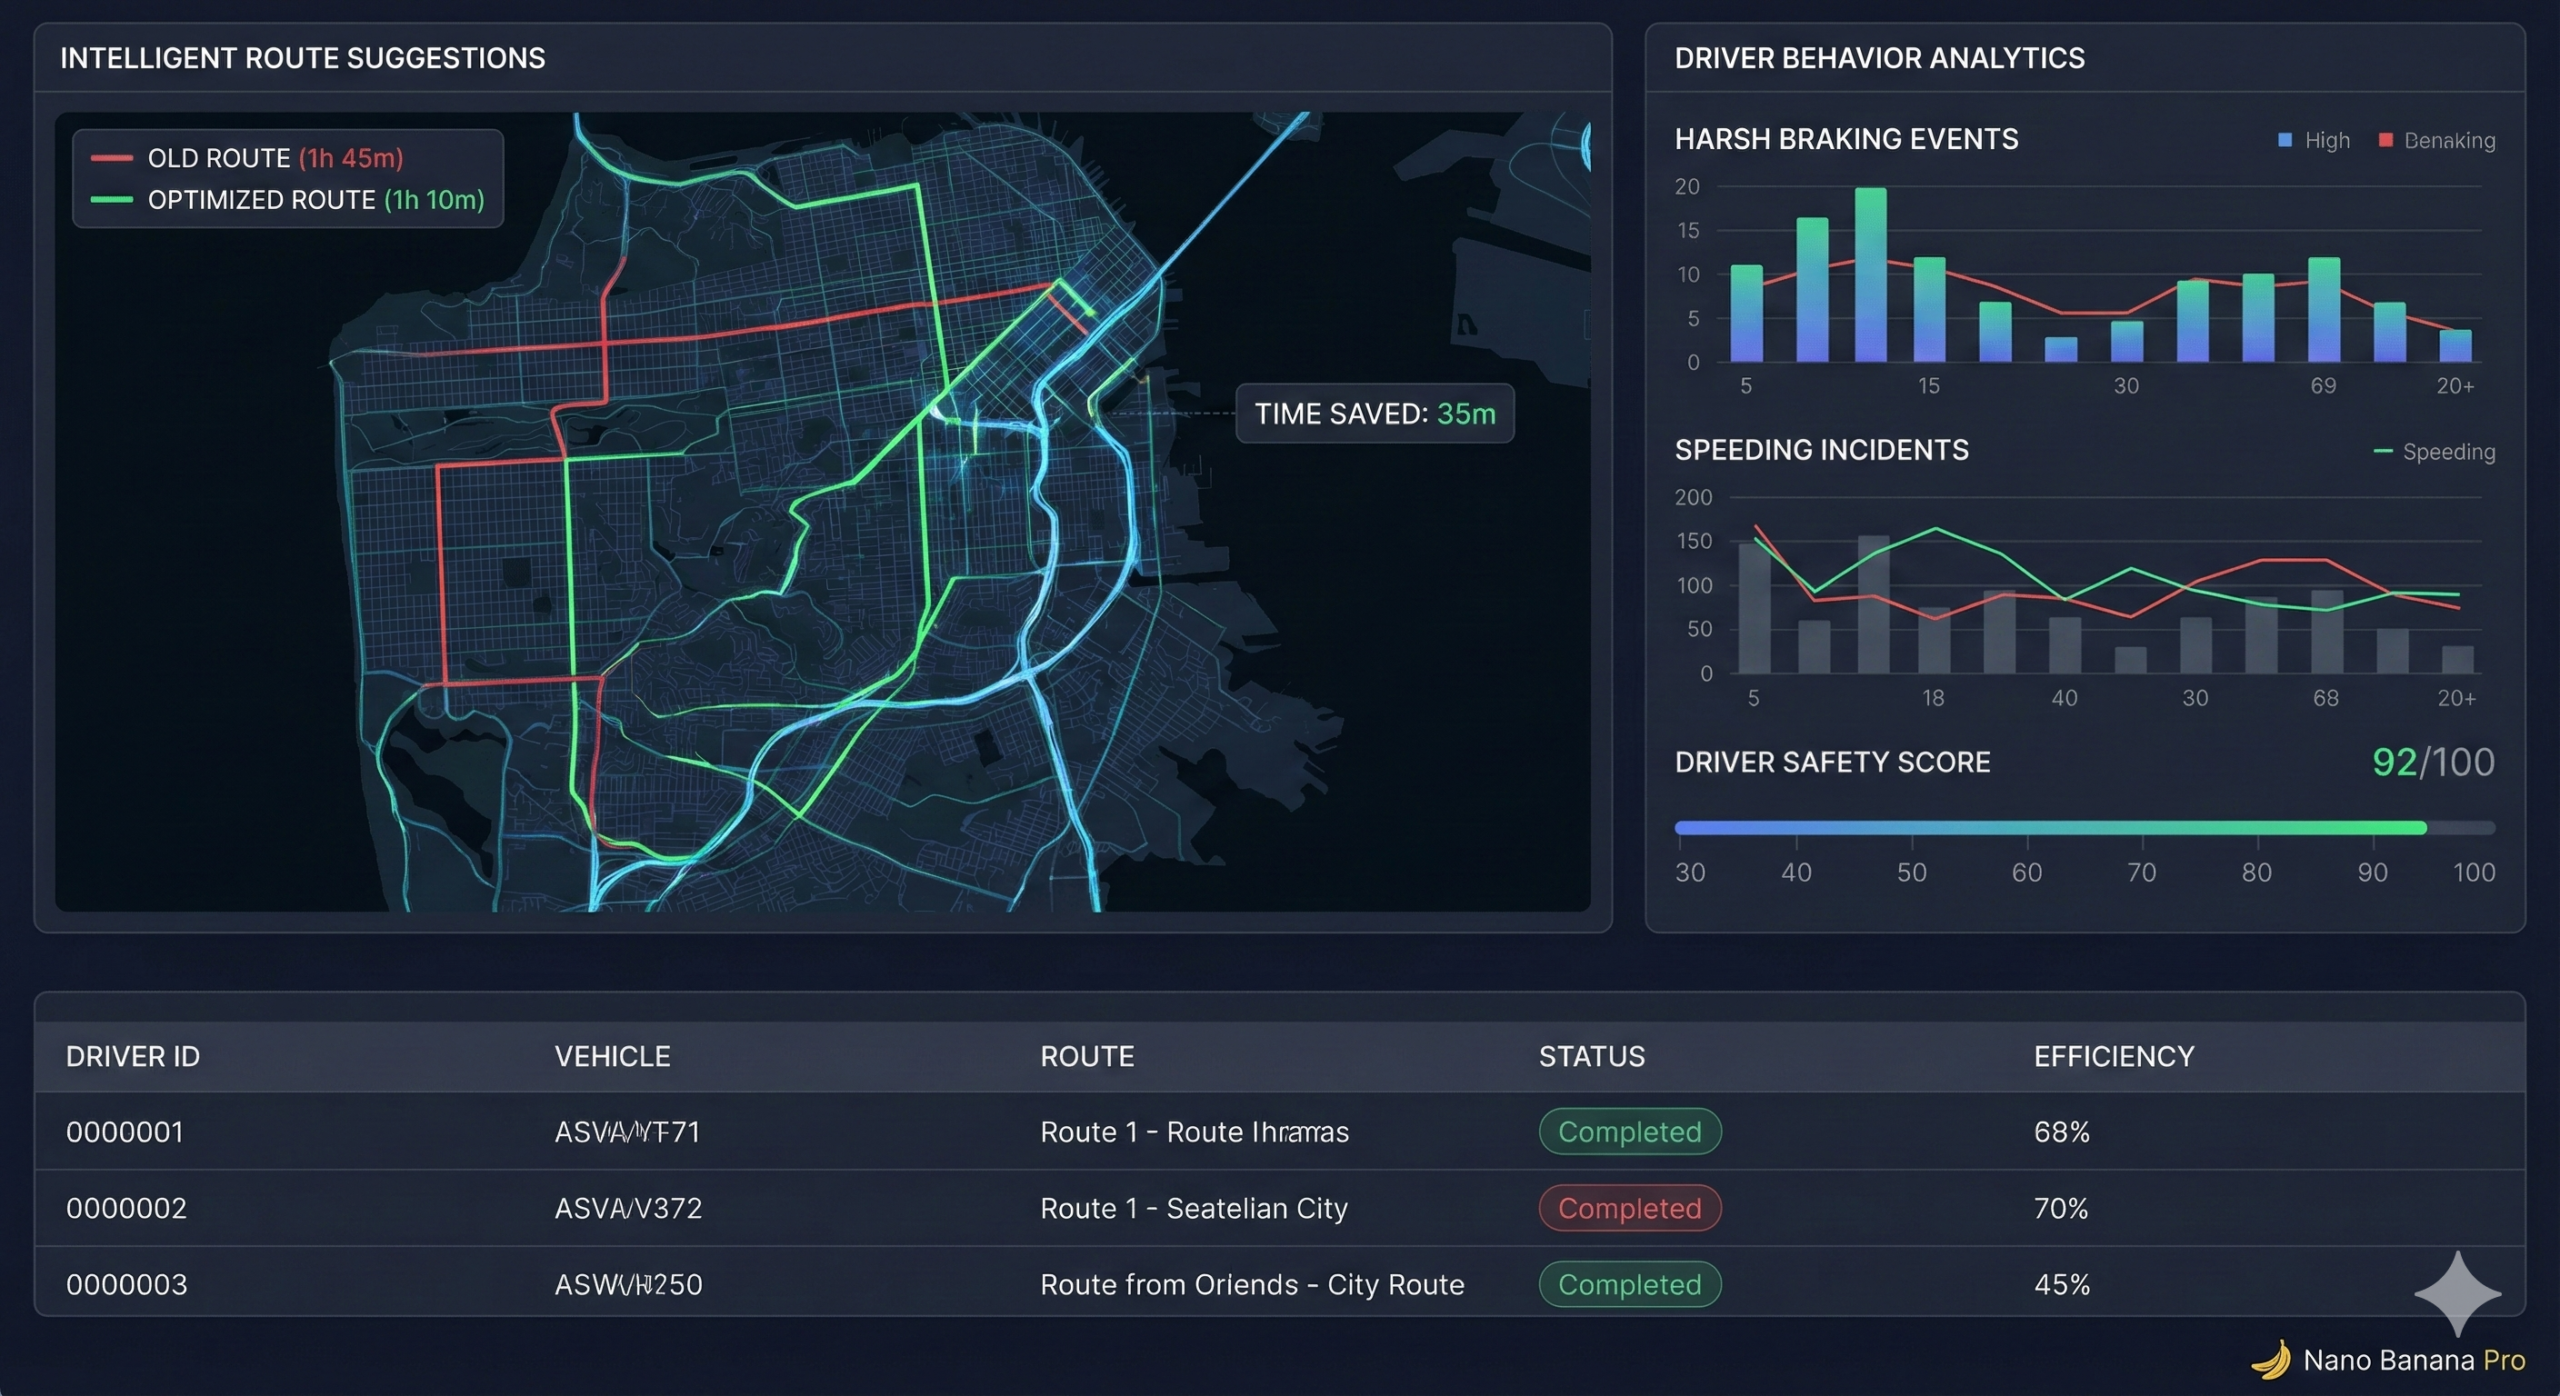Sort table by Driver ID column header

coord(133,1056)
